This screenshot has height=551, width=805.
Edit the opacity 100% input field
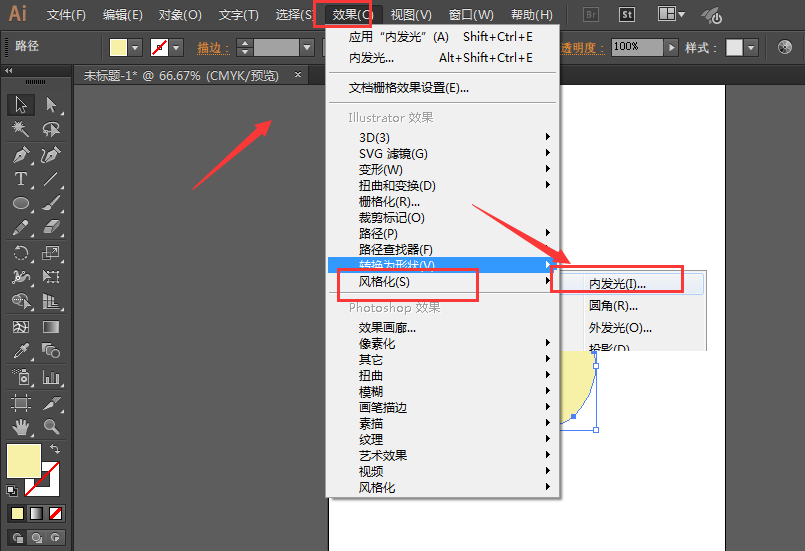click(x=637, y=47)
